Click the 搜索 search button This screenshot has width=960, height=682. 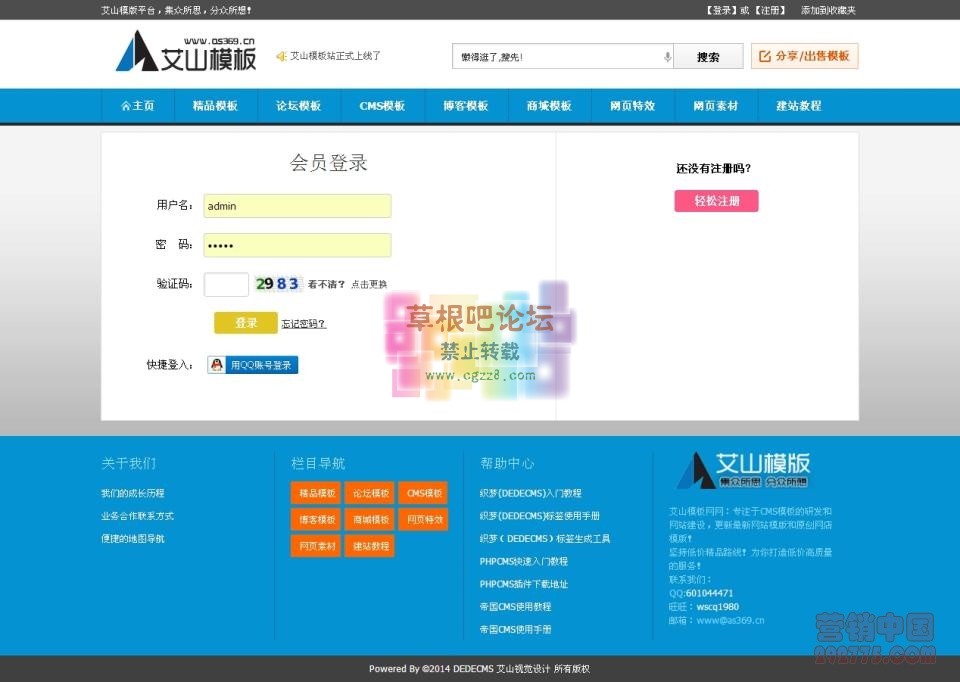pyautogui.click(x=708, y=56)
